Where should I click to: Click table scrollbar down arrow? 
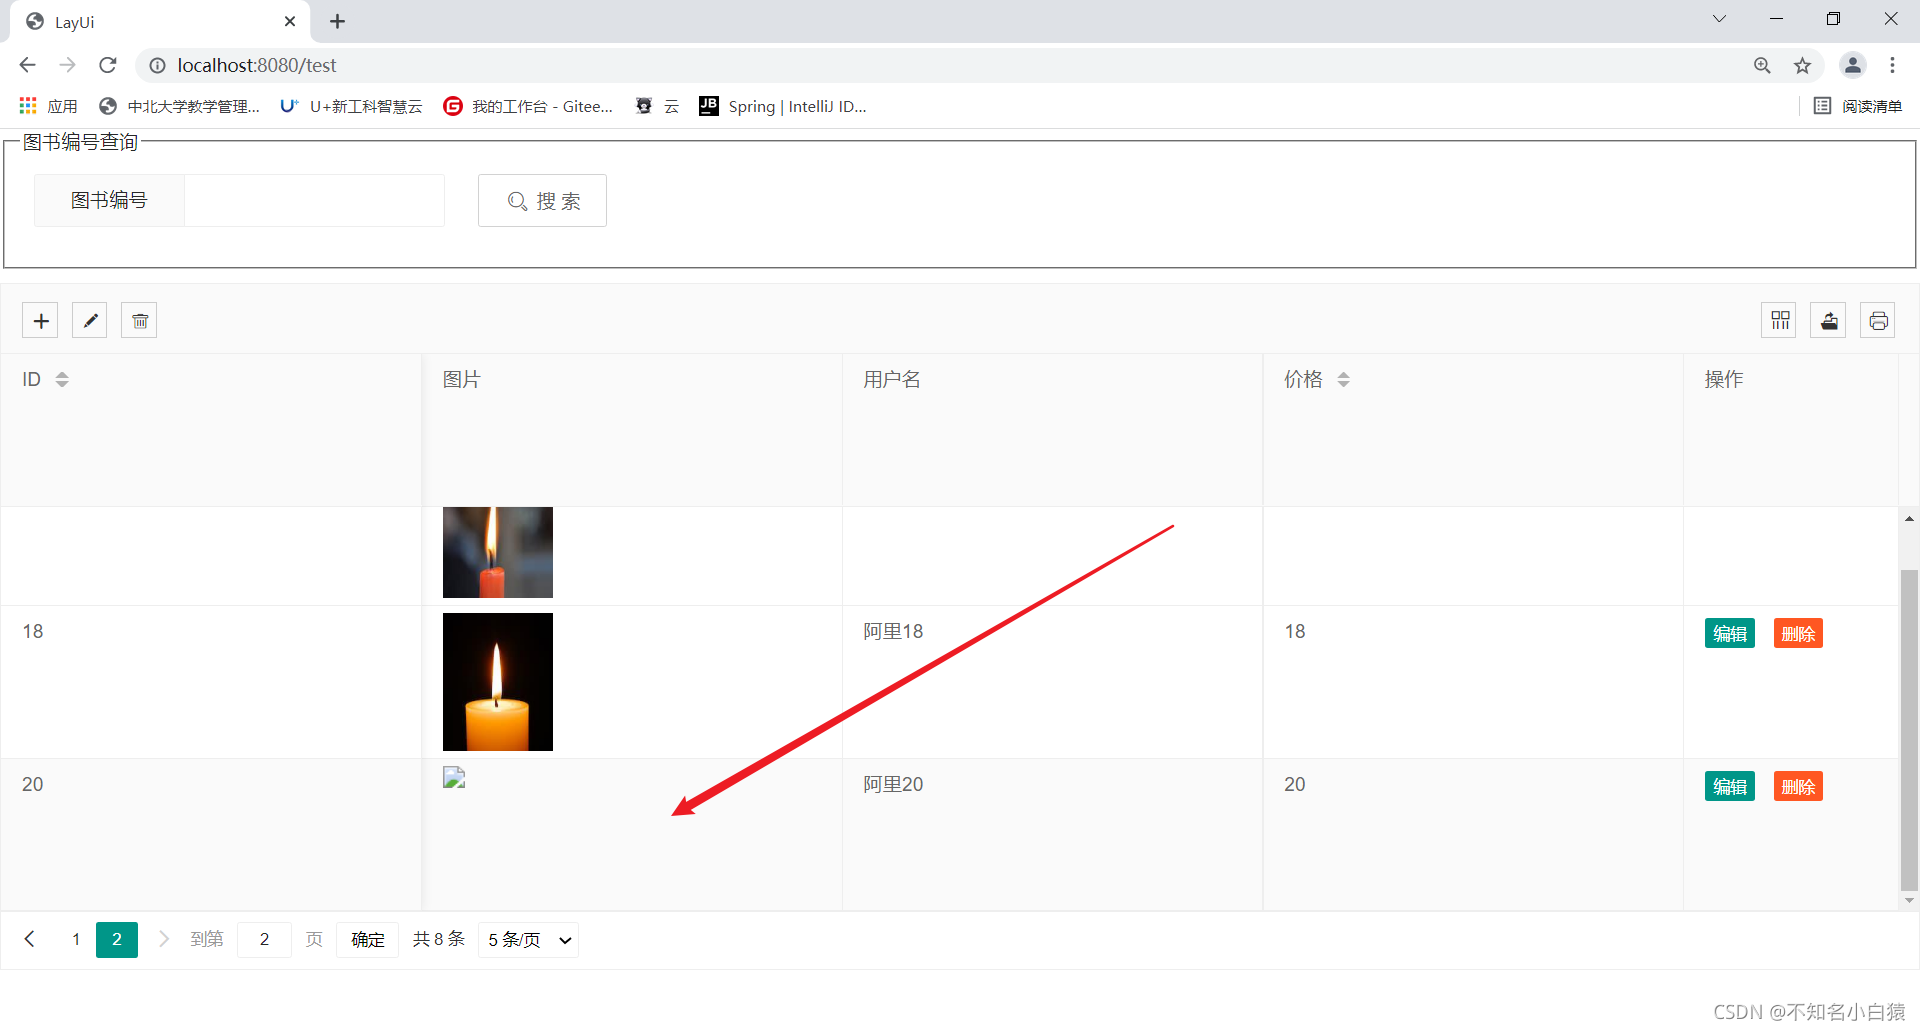(x=1909, y=900)
